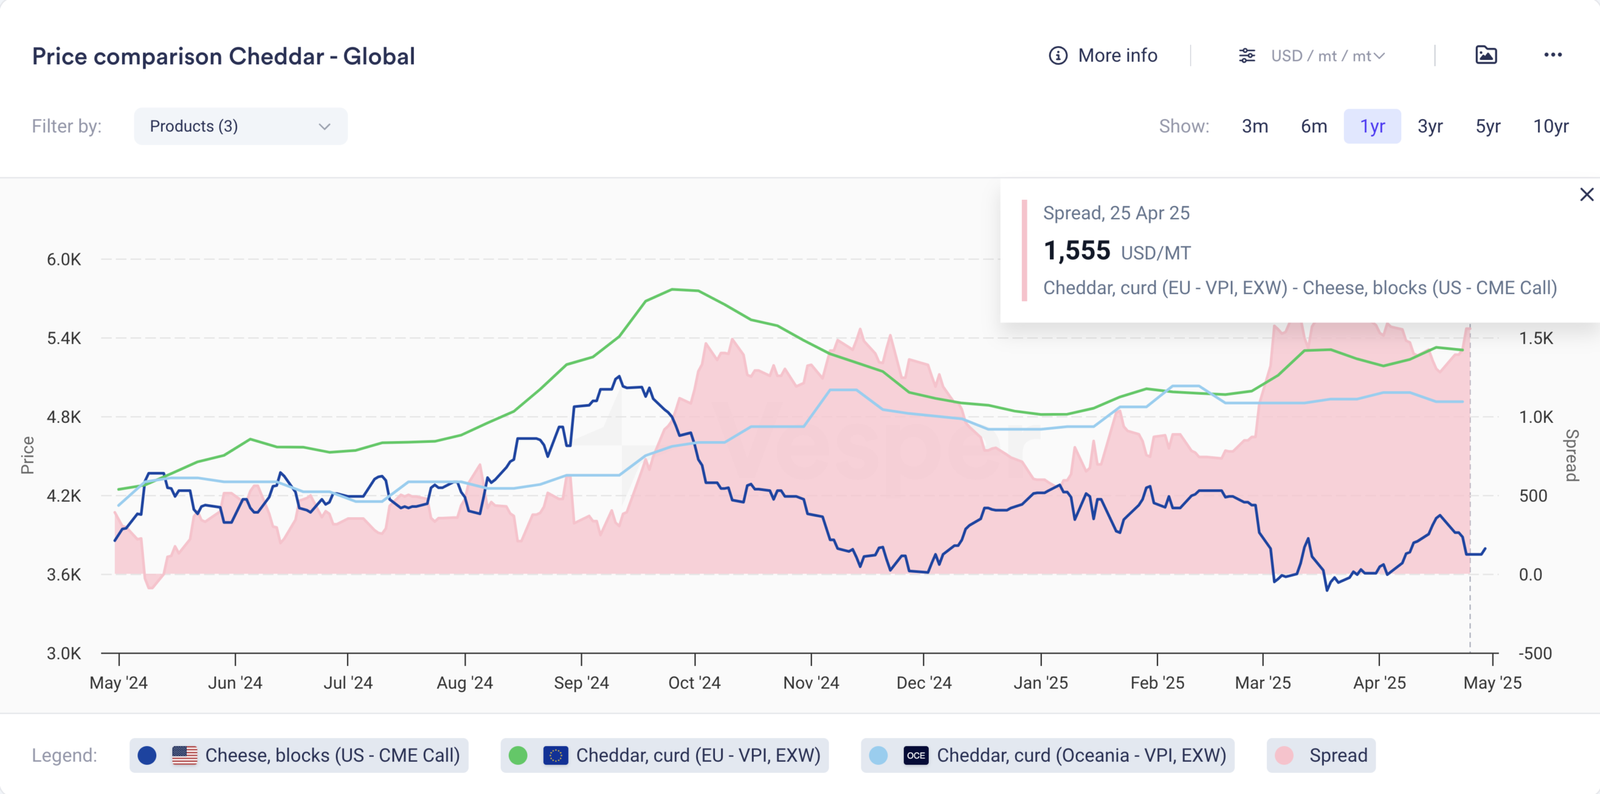Click the pink Spread color swatch
This screenshot has width=1600, height=794.
1285,756
